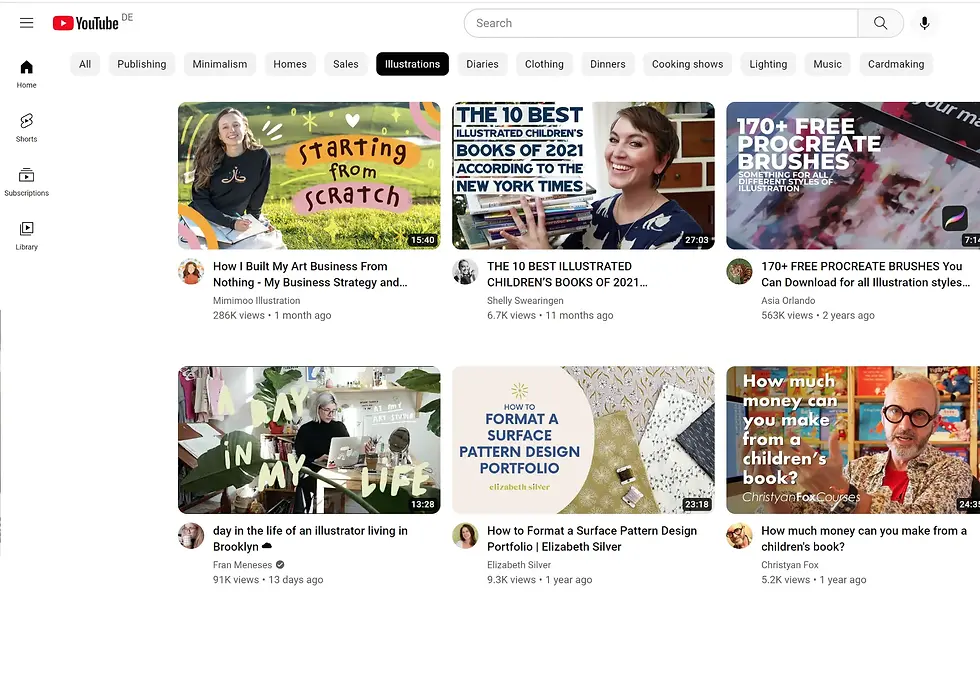
Task: Open Library from sidebar
Action: tap(26, 236)
